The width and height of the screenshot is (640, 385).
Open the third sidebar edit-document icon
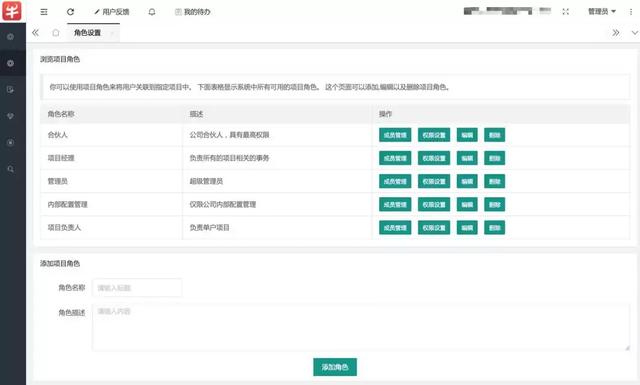11,89
